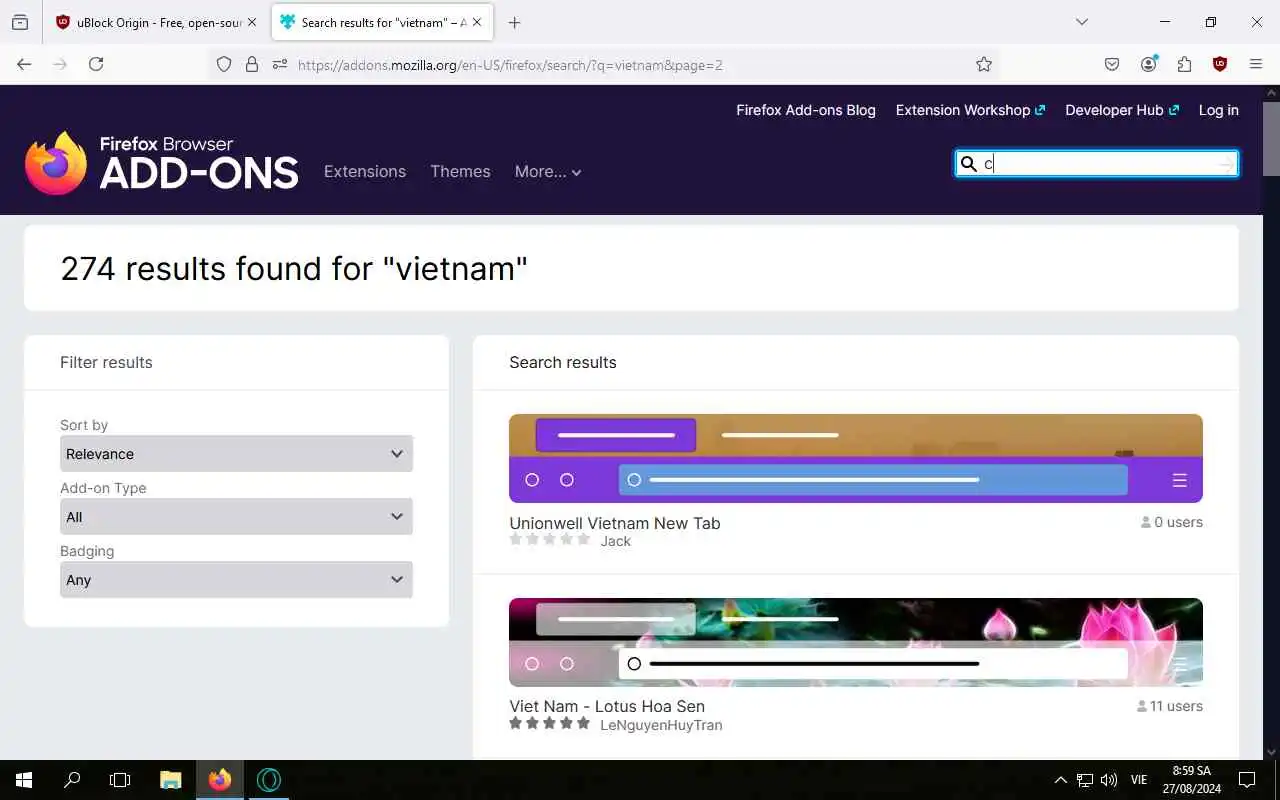
Task: Click the address bar URL
Action: tap(510, 65)
